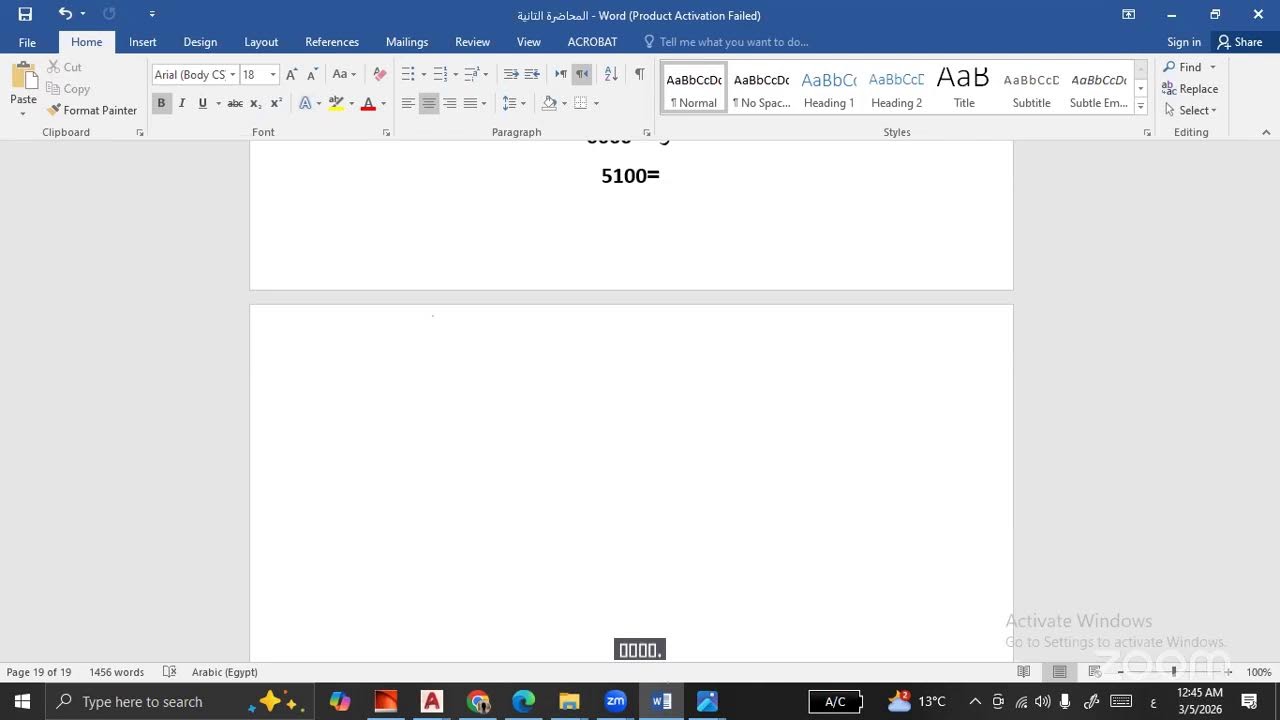
Task: Justify the paragraph text
Action: click(470, 103)
